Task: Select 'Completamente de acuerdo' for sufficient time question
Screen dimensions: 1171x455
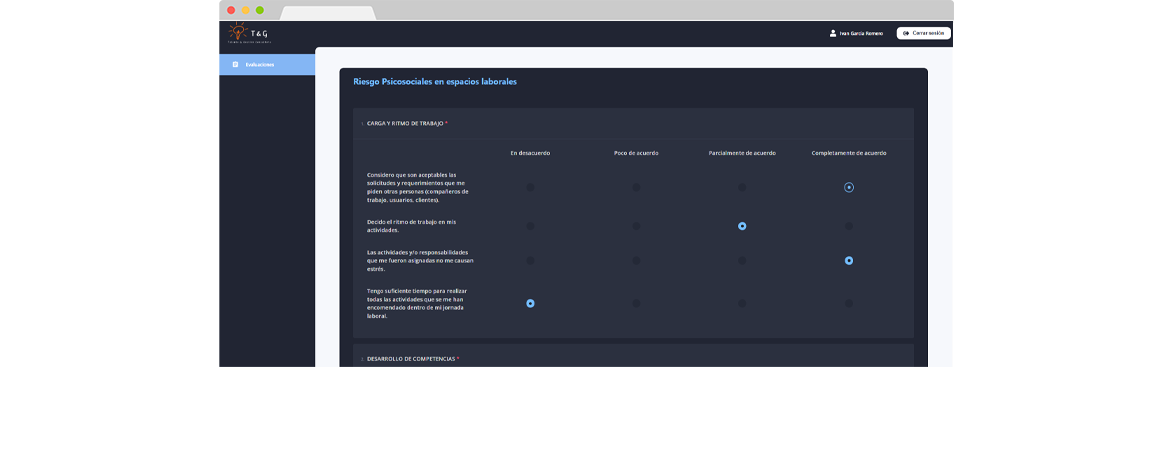Action: [x=849, y=303]
